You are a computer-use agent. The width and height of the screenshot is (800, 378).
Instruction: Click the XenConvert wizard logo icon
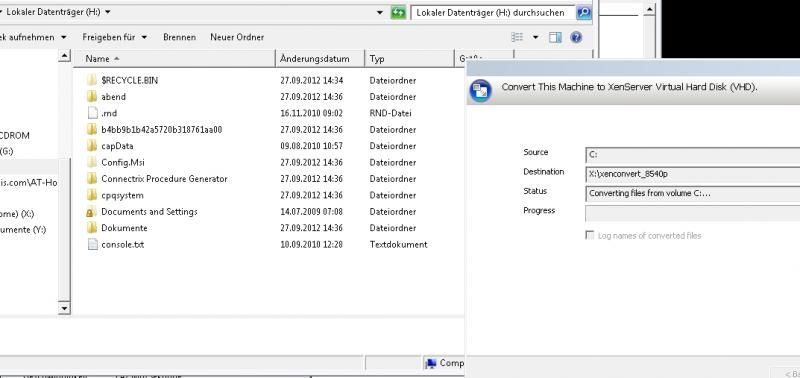(480, 90)
